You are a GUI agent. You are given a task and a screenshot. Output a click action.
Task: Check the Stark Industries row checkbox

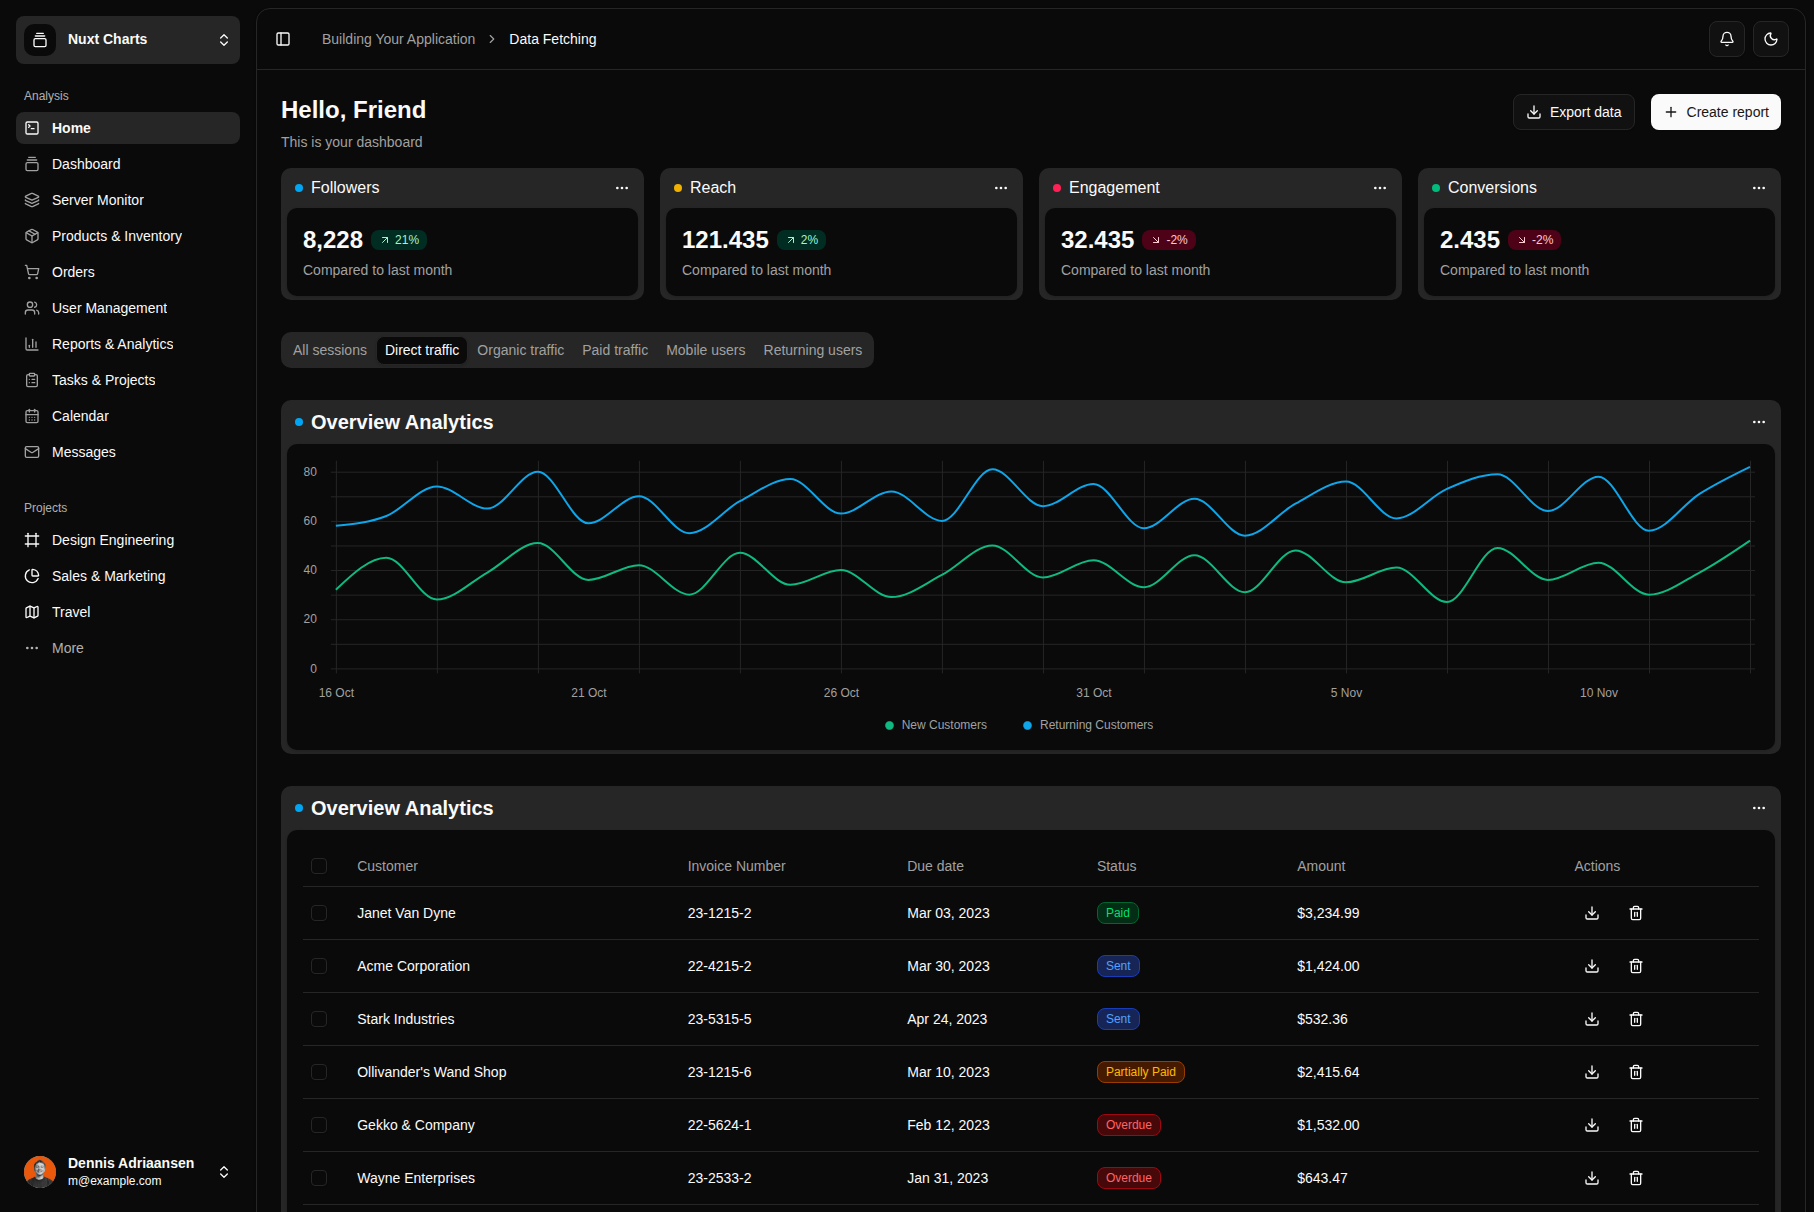[319, 1018]
